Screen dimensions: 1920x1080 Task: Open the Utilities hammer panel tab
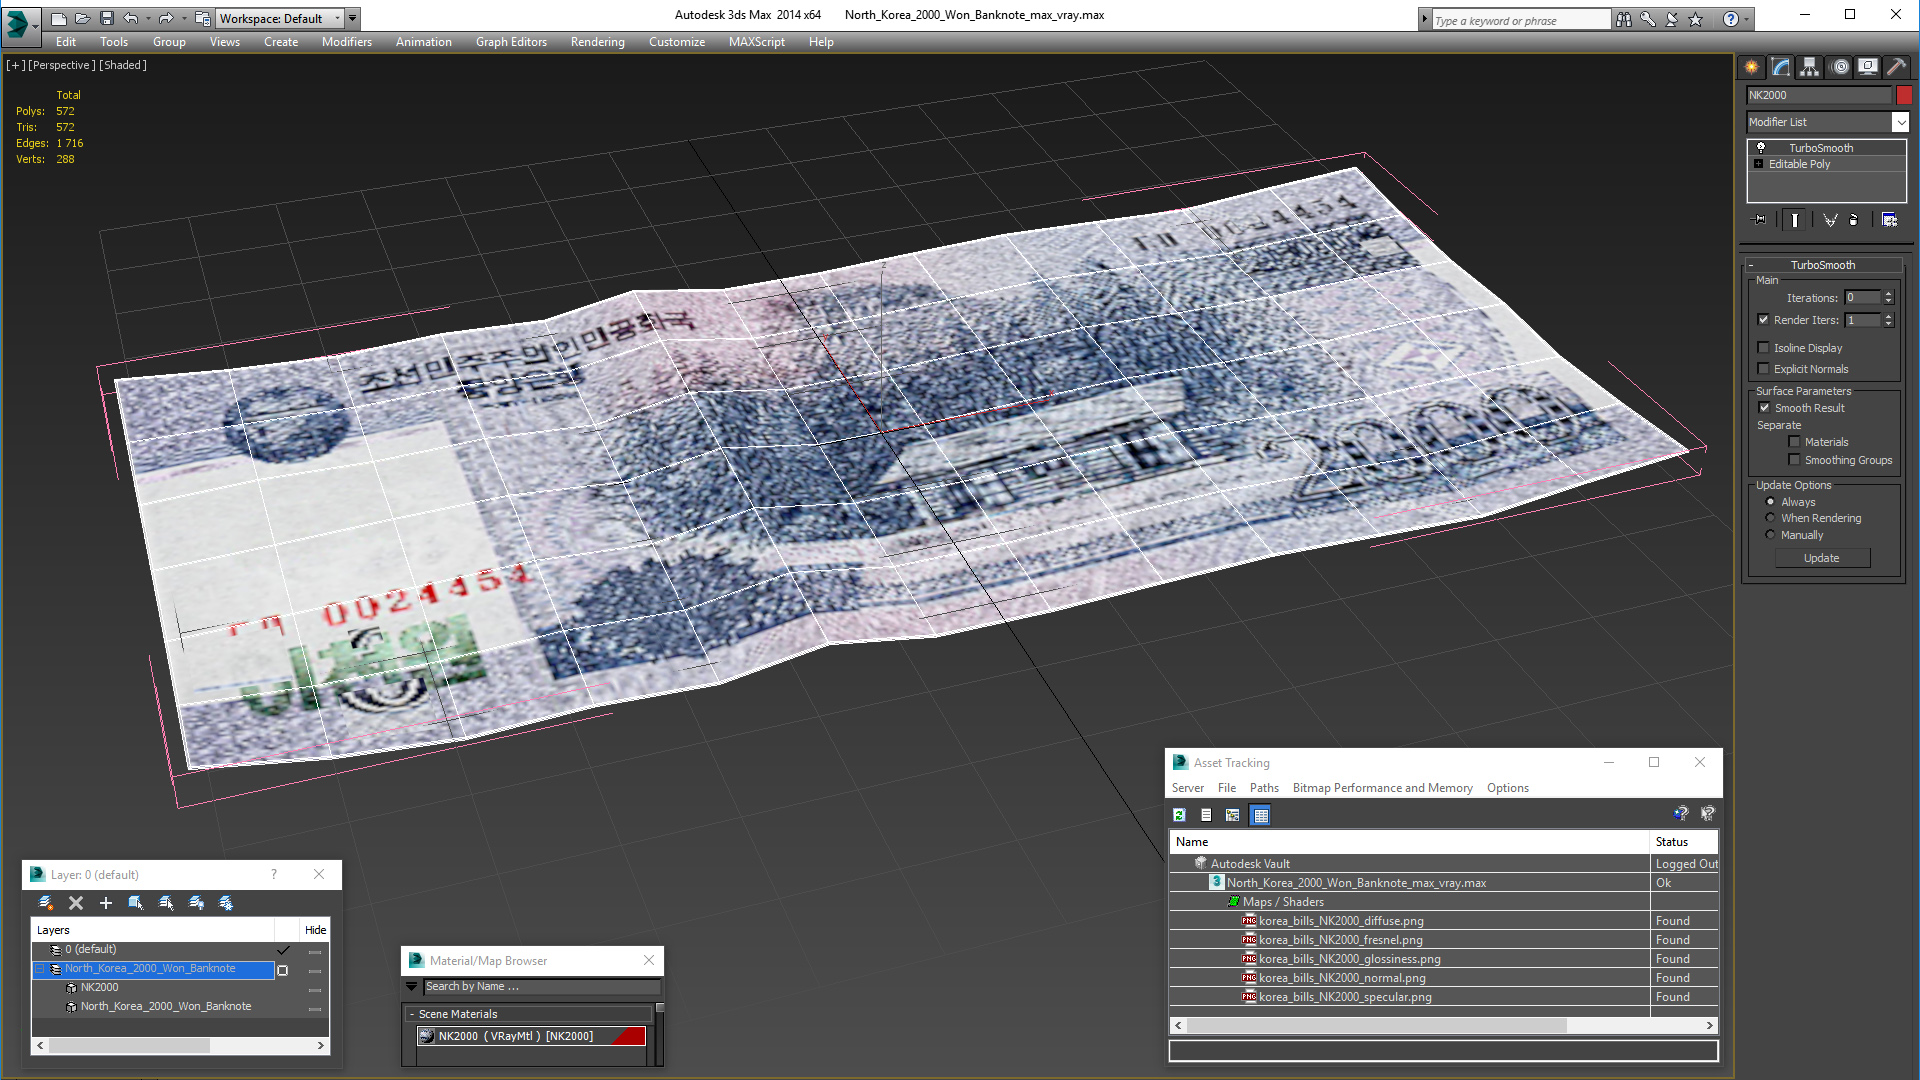point(1896,67)
